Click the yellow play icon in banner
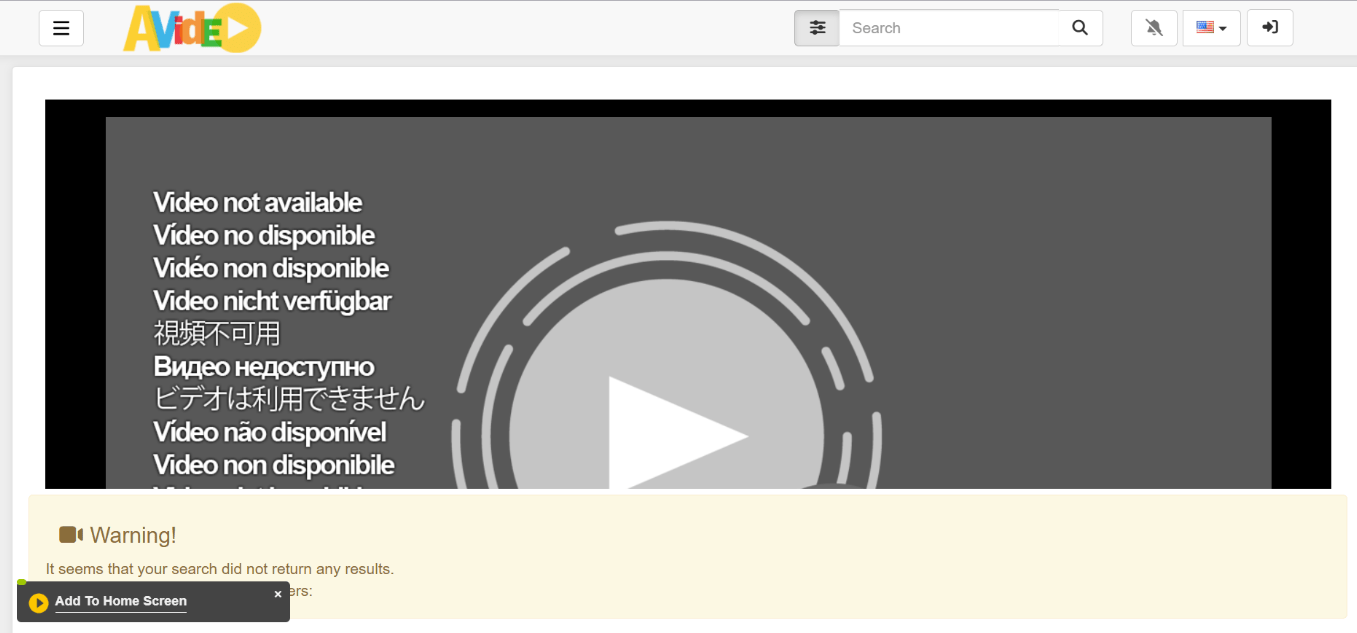The image size is (1357, 633). click(x=39, y=602)
